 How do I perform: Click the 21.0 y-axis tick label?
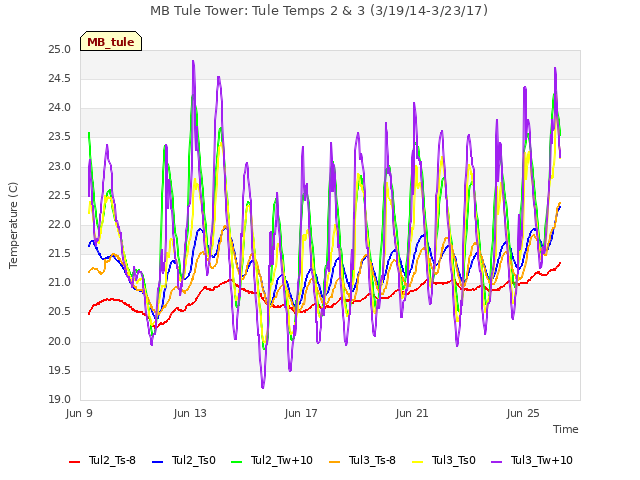click(60, 283)
